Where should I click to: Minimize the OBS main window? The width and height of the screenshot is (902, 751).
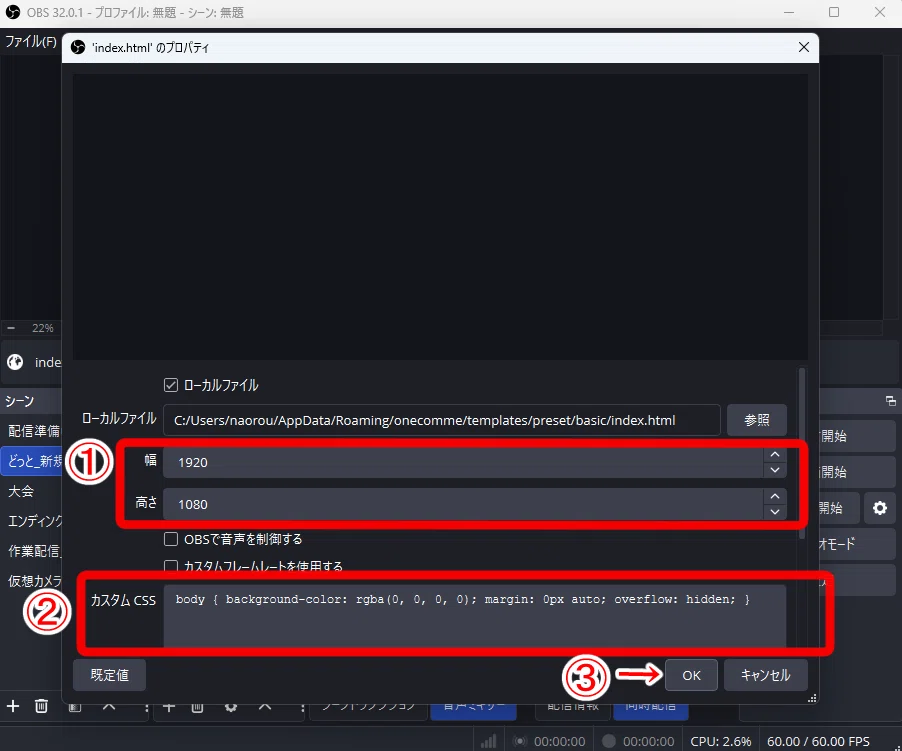(789, 12)
